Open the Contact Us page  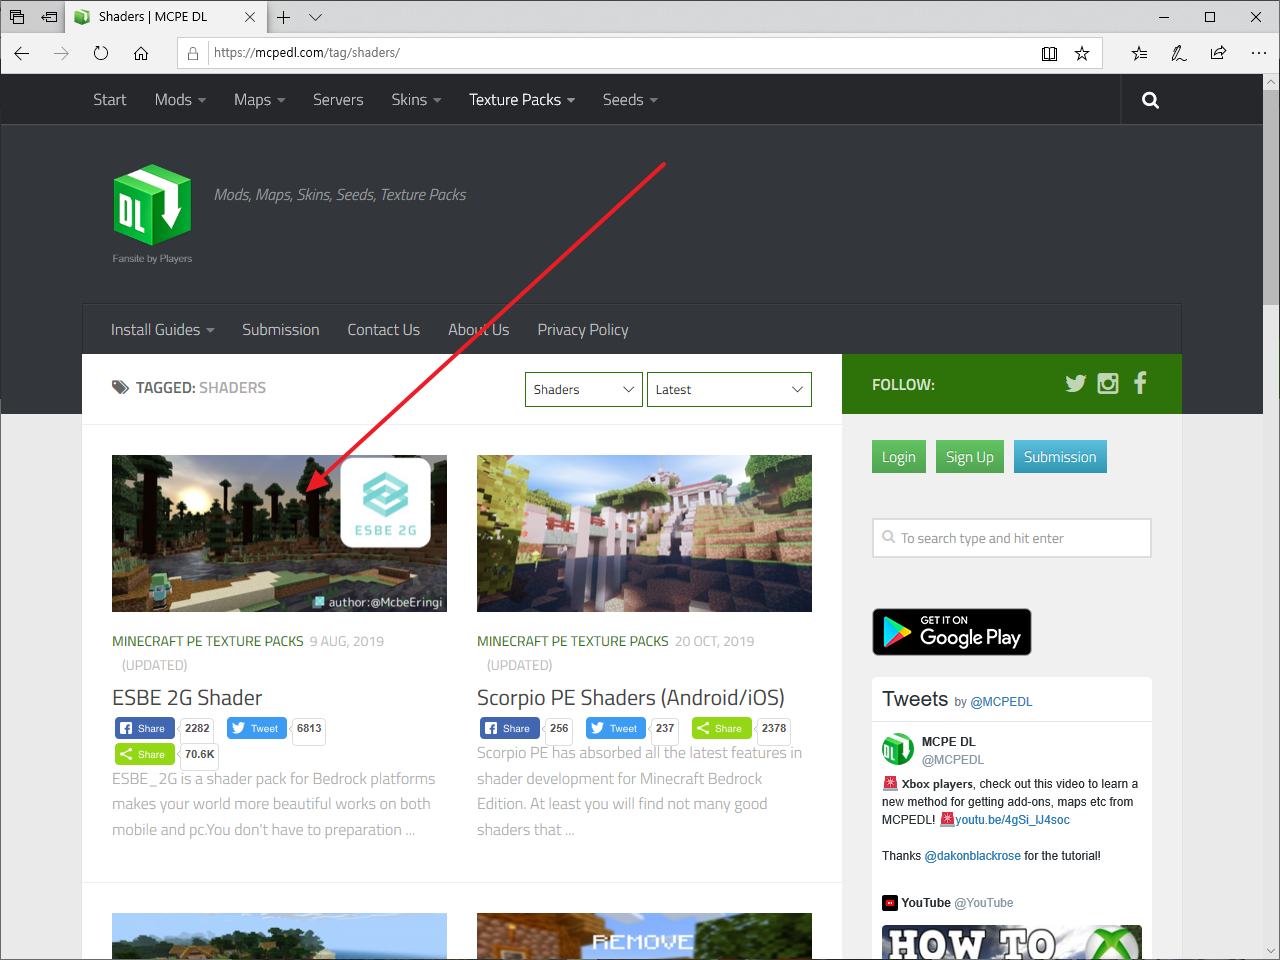click(x=383, y=330)
